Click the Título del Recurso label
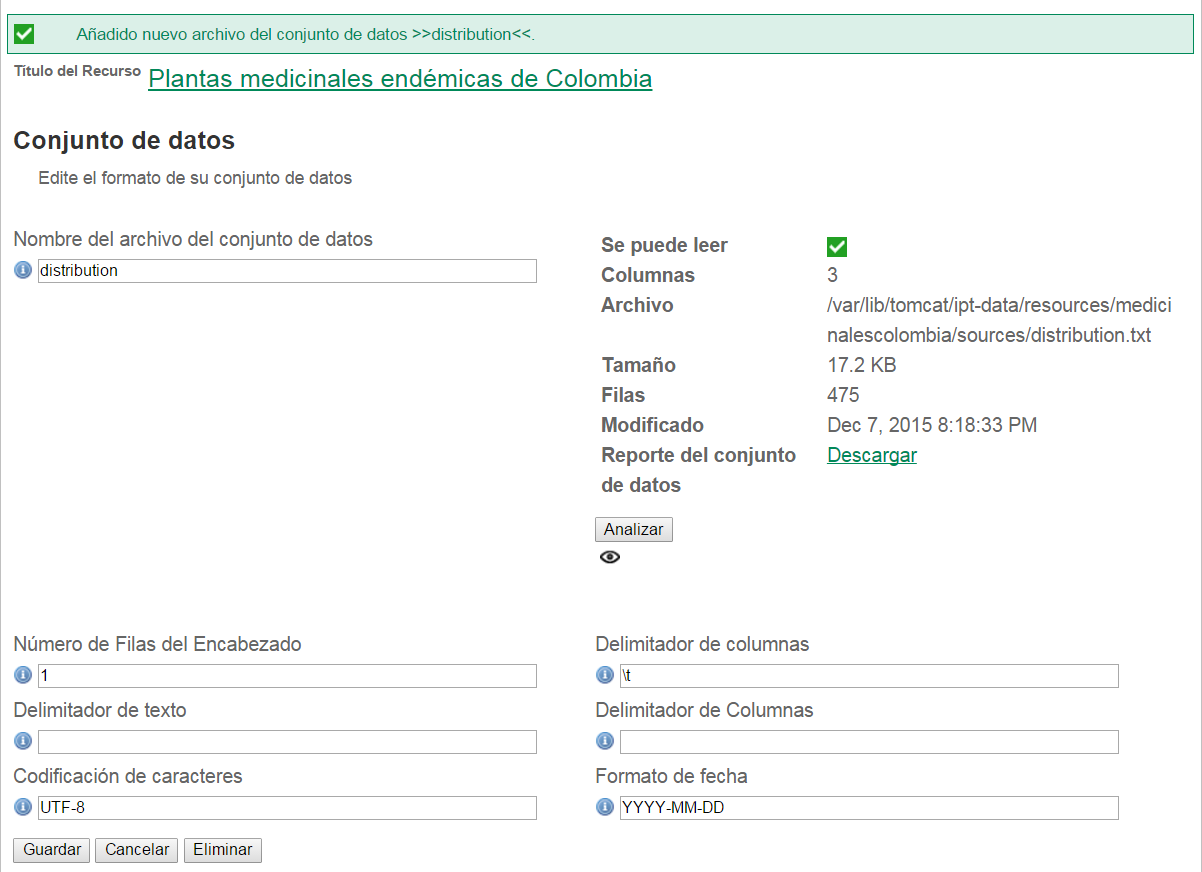The width and height of the screenshot is (1202, 872). click(x=77, y=71)
